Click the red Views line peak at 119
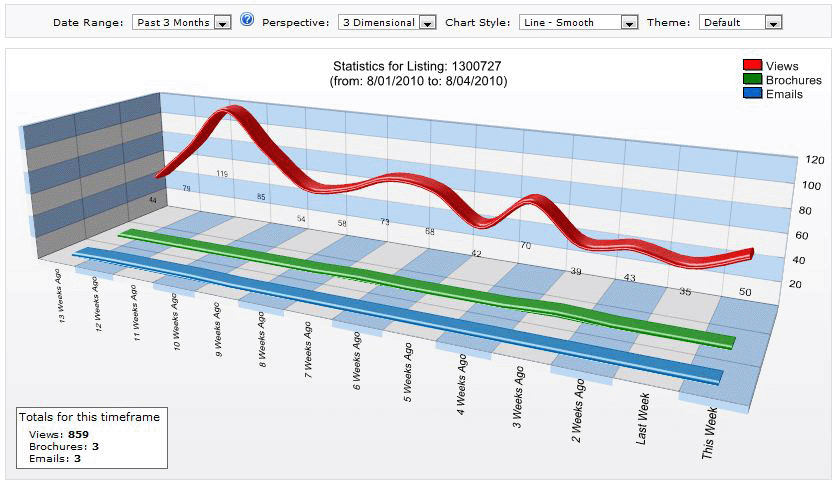Viewport: 836px width, 486px height. tap(233, 113)
